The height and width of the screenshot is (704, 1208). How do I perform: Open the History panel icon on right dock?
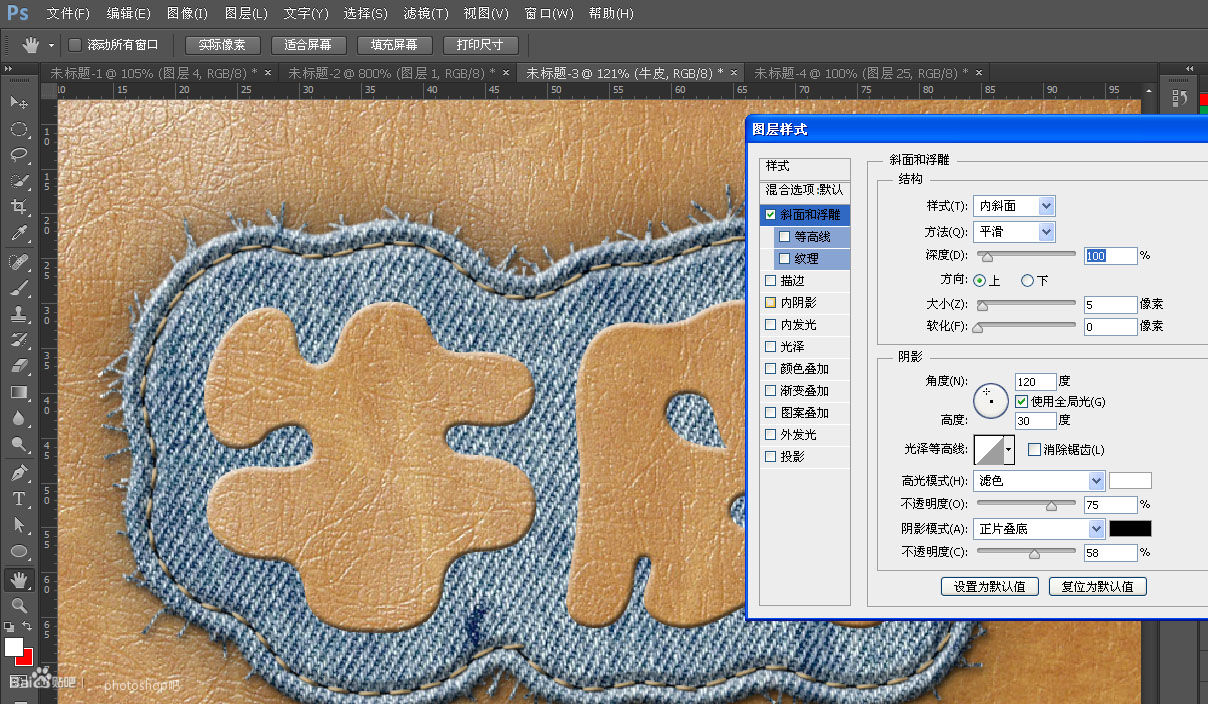[x=1178, y=98]
